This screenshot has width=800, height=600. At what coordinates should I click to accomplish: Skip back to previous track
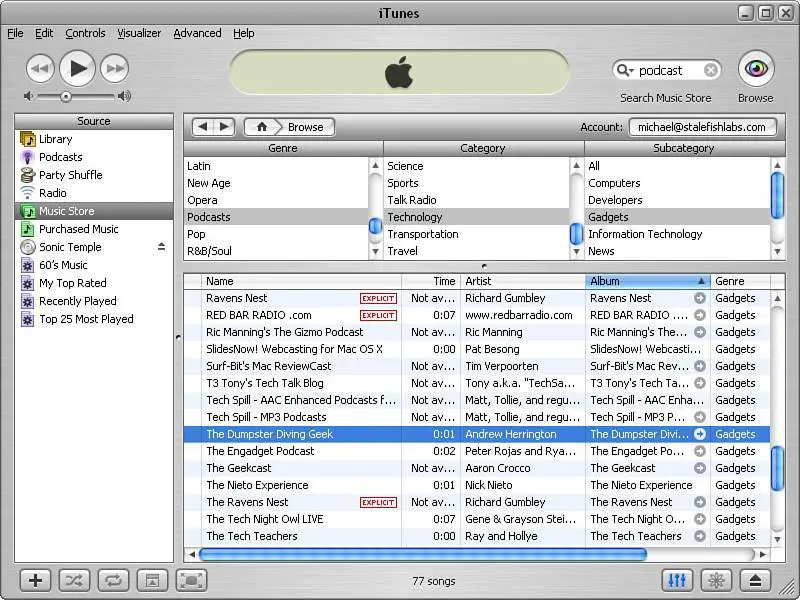coord(40,68)
